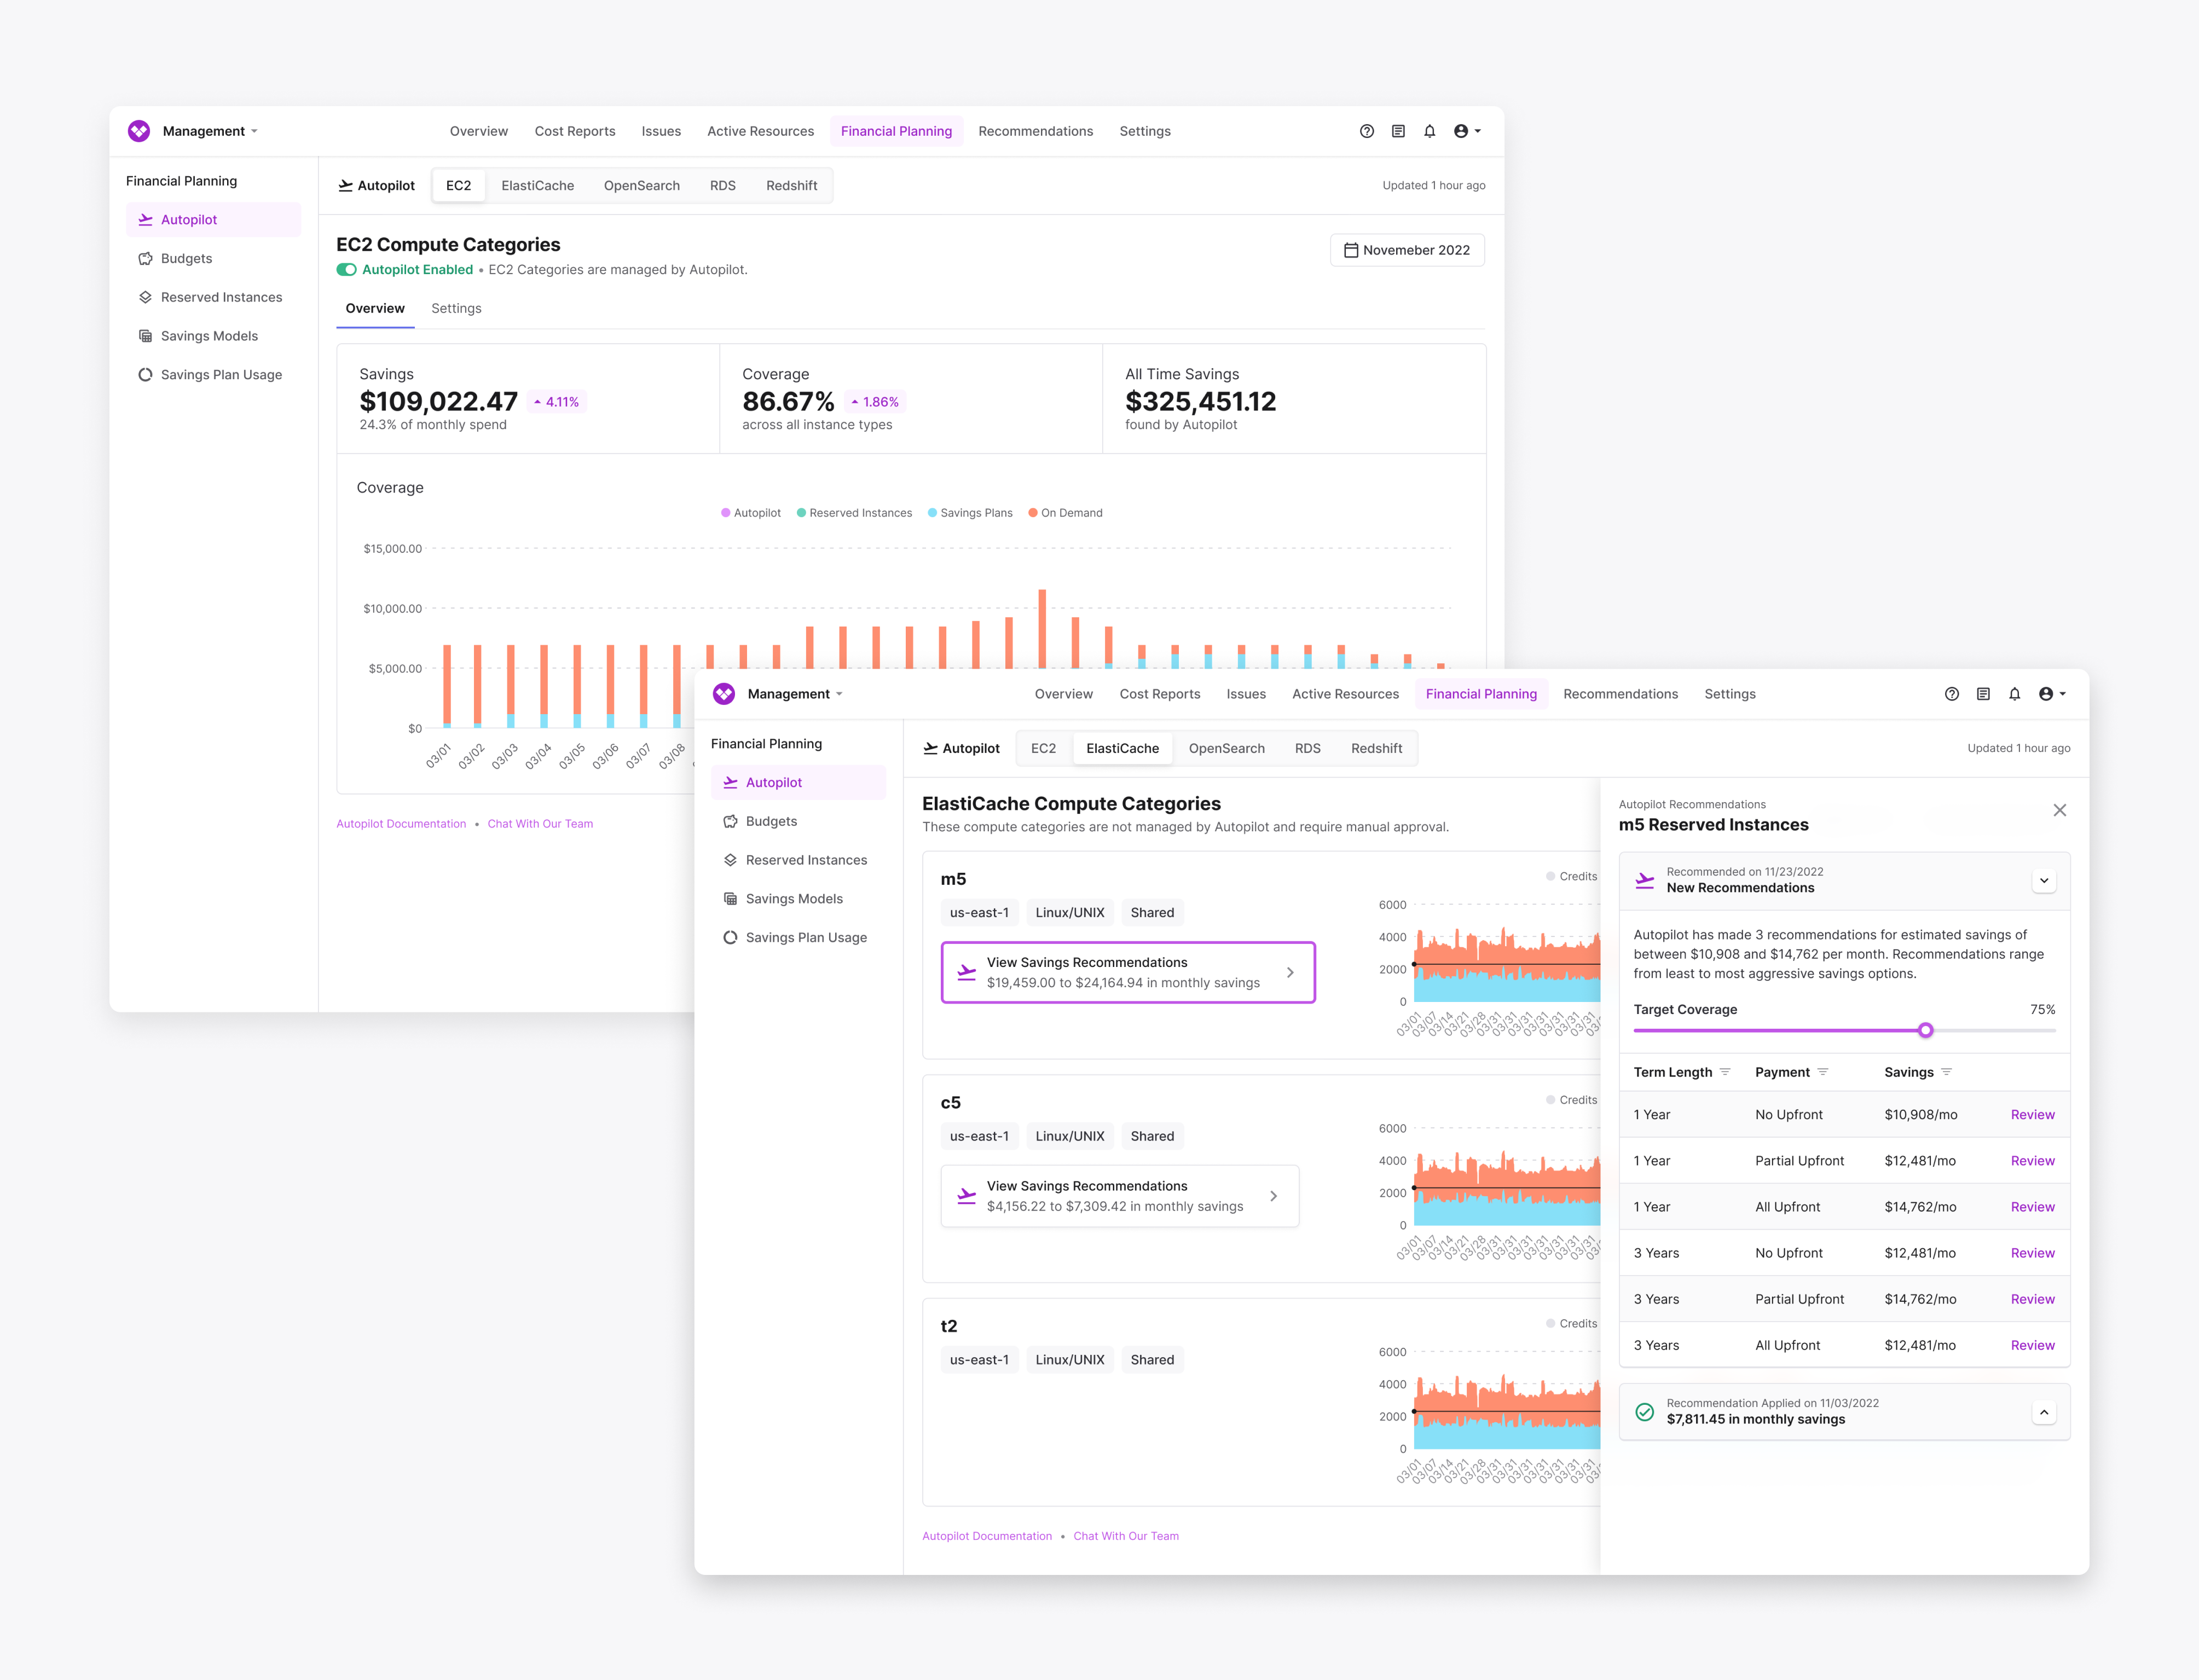Switch to the OpenSearch tab in the front window

coord(1226,748)
